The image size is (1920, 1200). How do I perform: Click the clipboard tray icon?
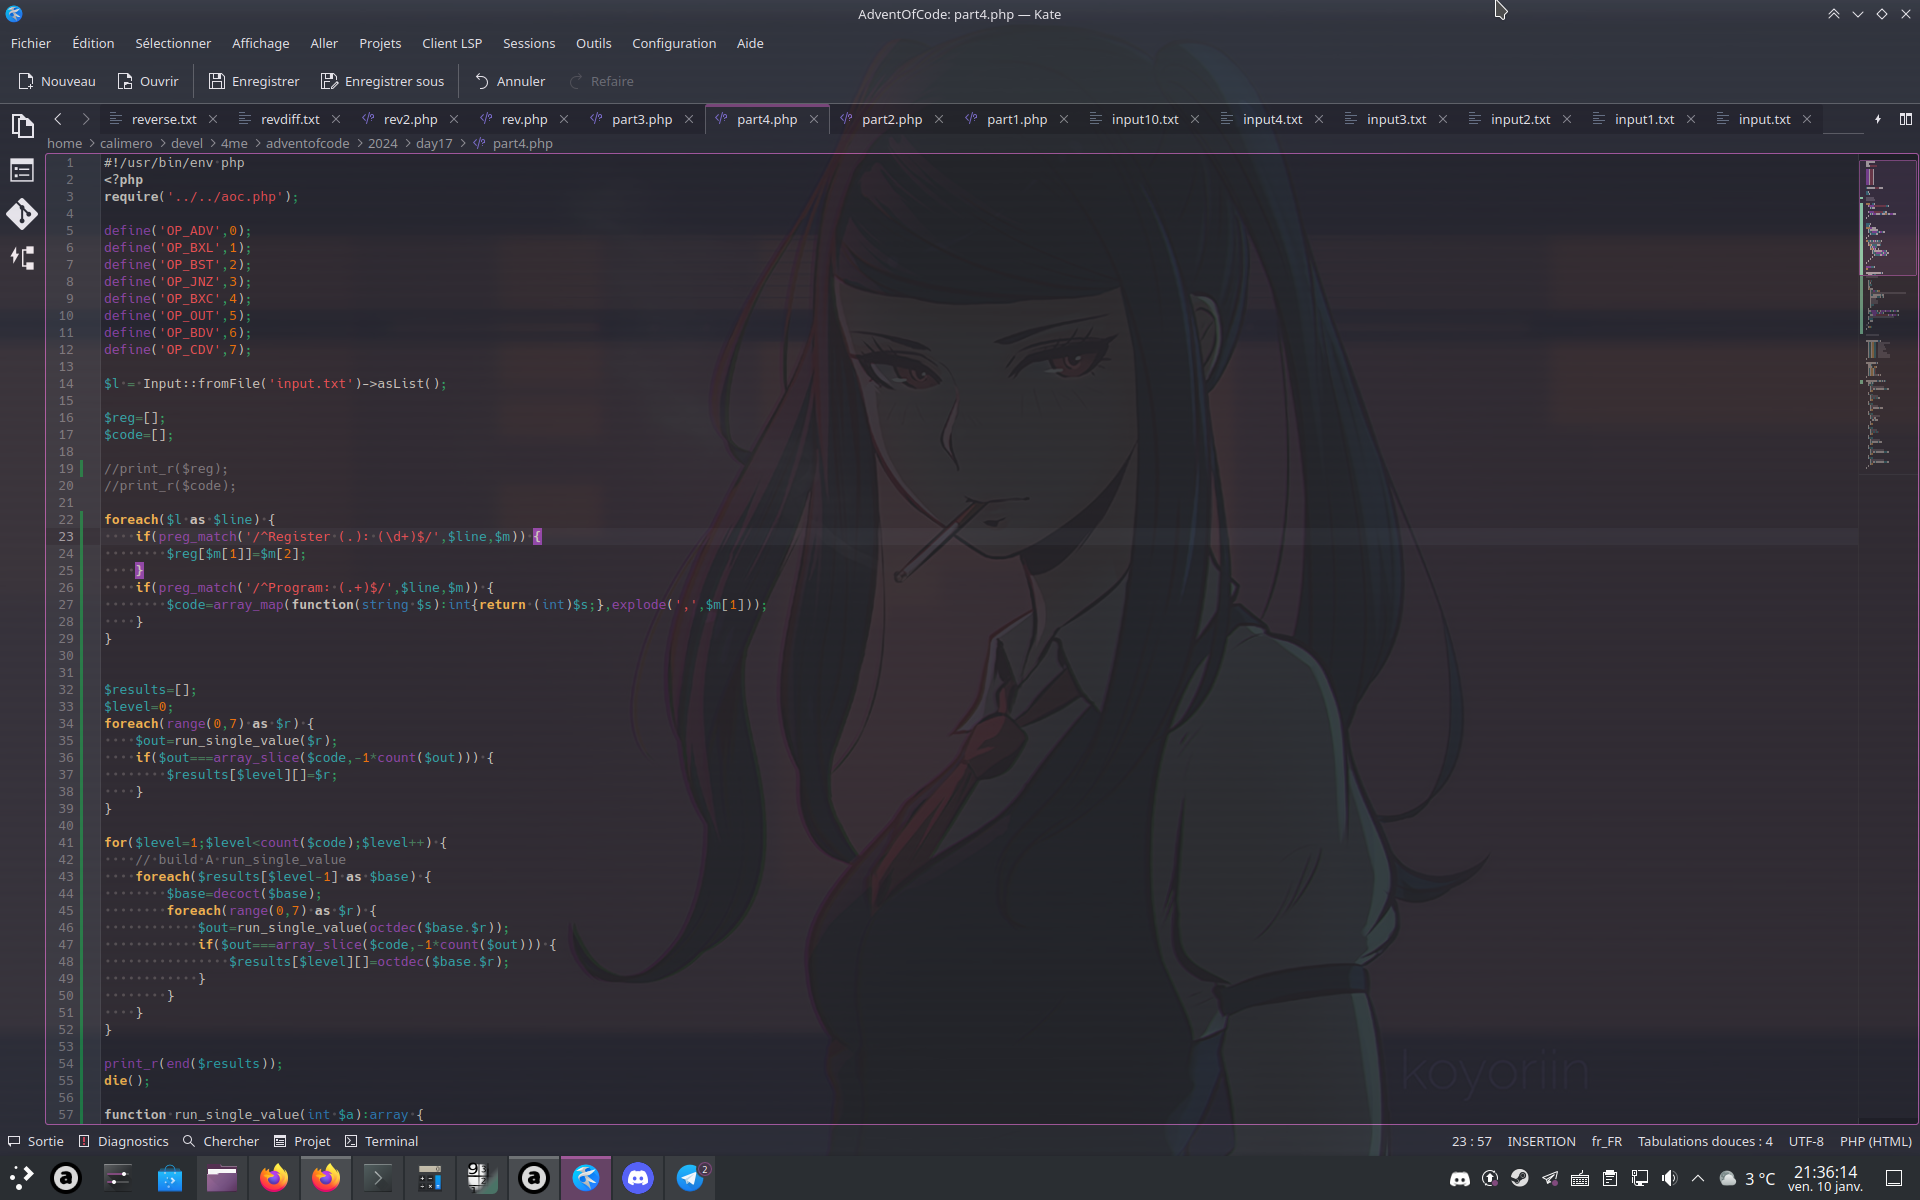pyautogui.click(x=1610, y=1178)
